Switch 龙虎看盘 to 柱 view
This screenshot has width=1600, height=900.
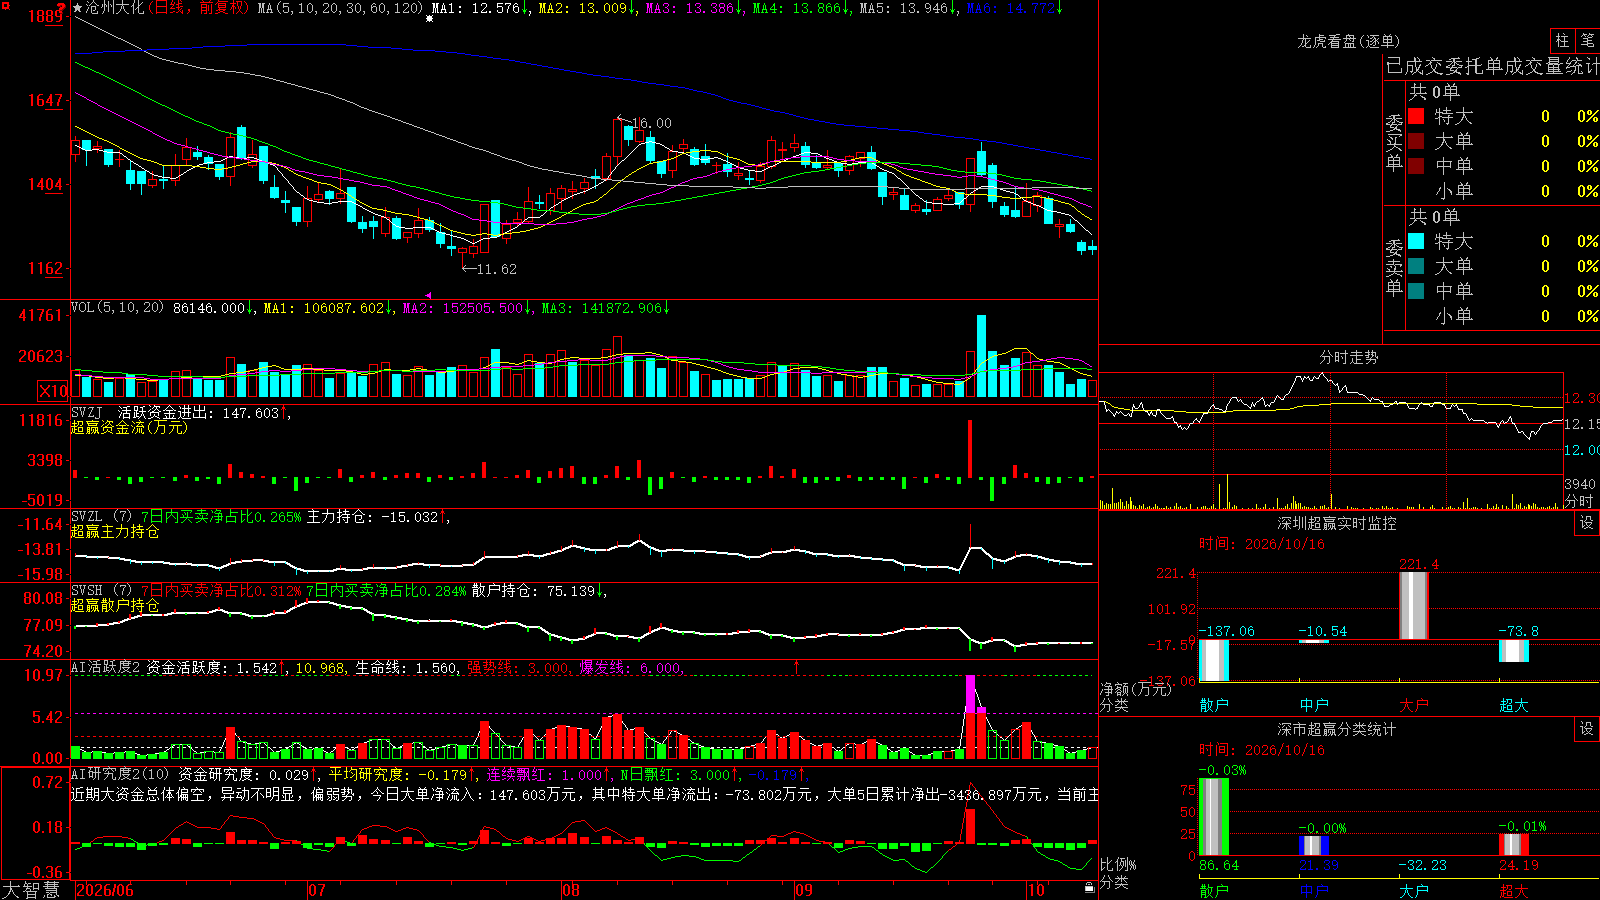tap(1562, 40)
